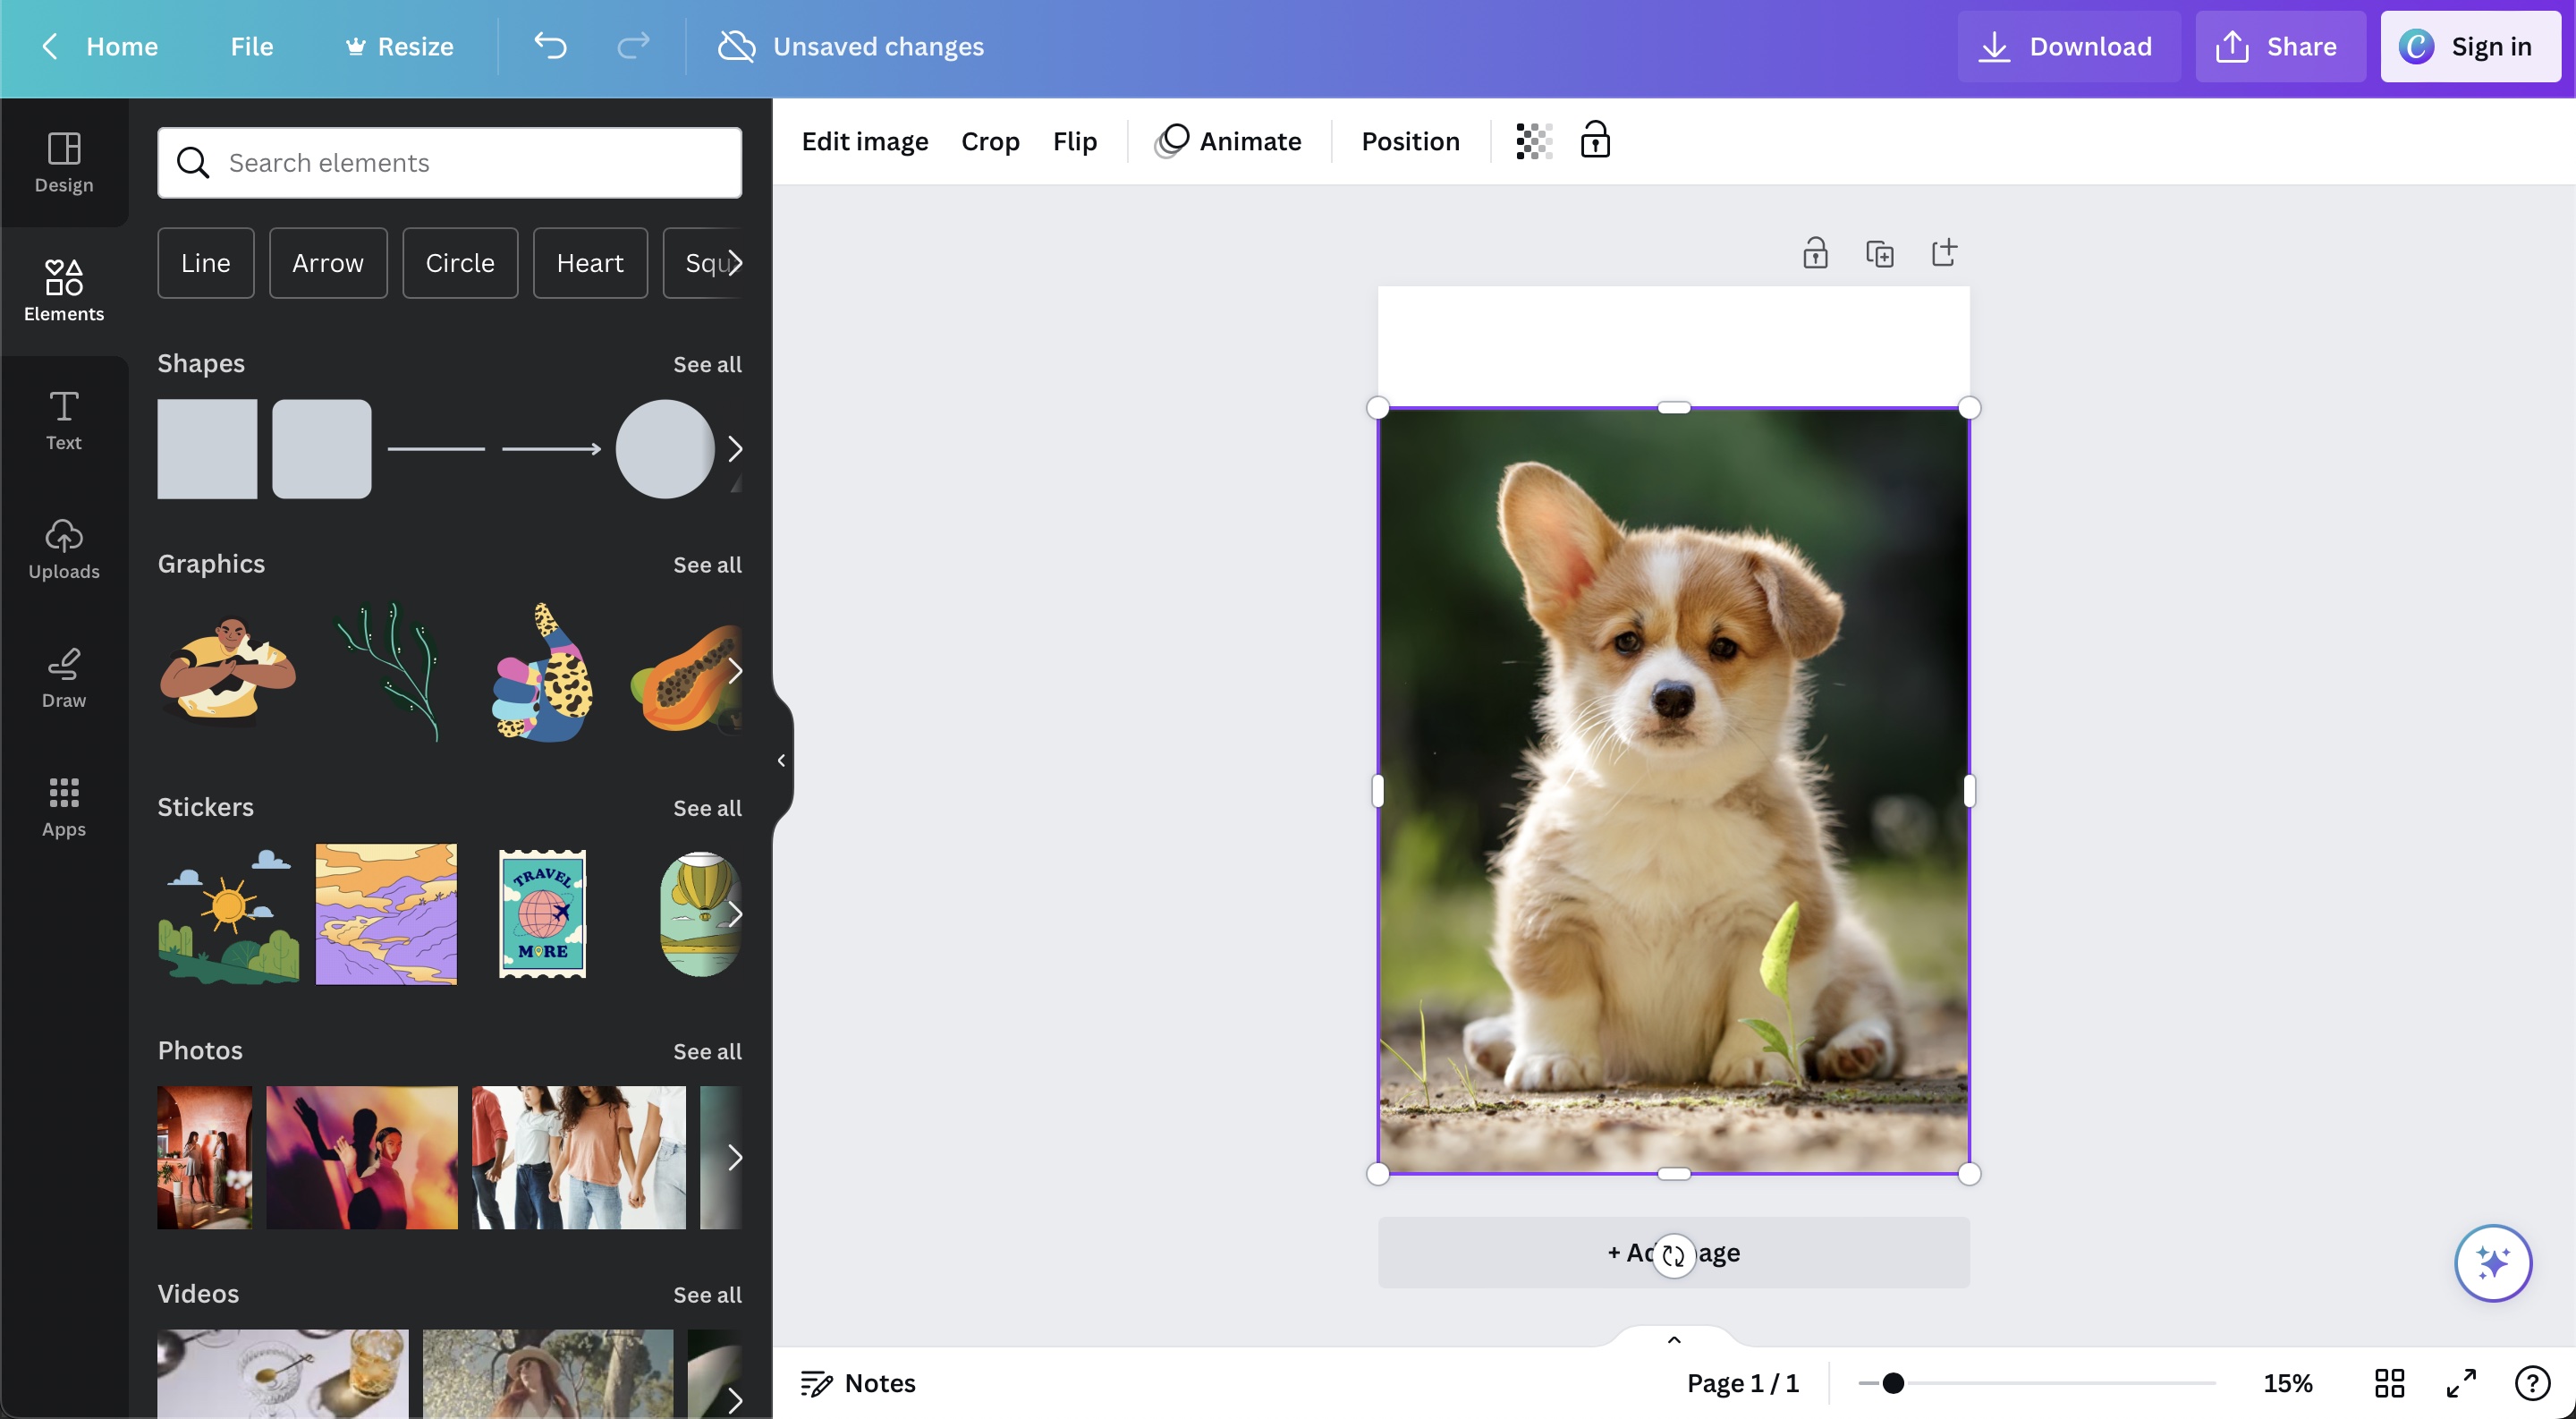Image resolution: width=2576 pixels, height=1419 pixels.
Task: Open grid view of pages
Action: pos(2389,1383)
